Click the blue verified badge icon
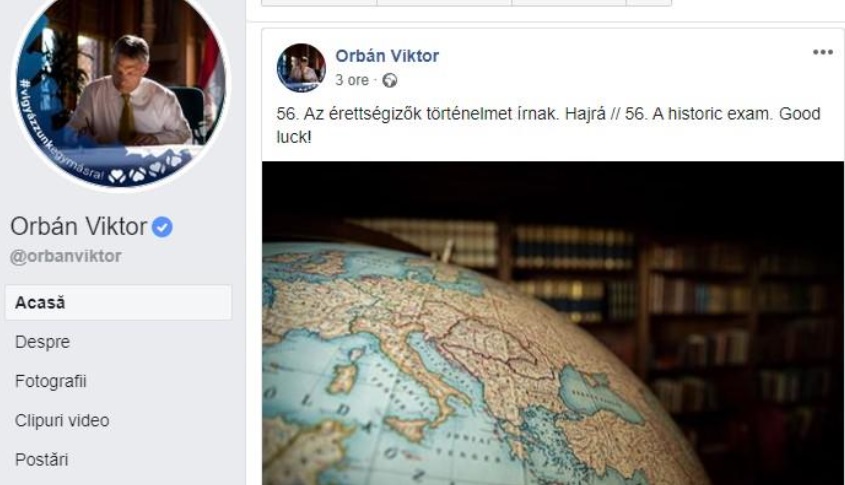The width and height of the screenshot is (845, 485). click(162, 227)
